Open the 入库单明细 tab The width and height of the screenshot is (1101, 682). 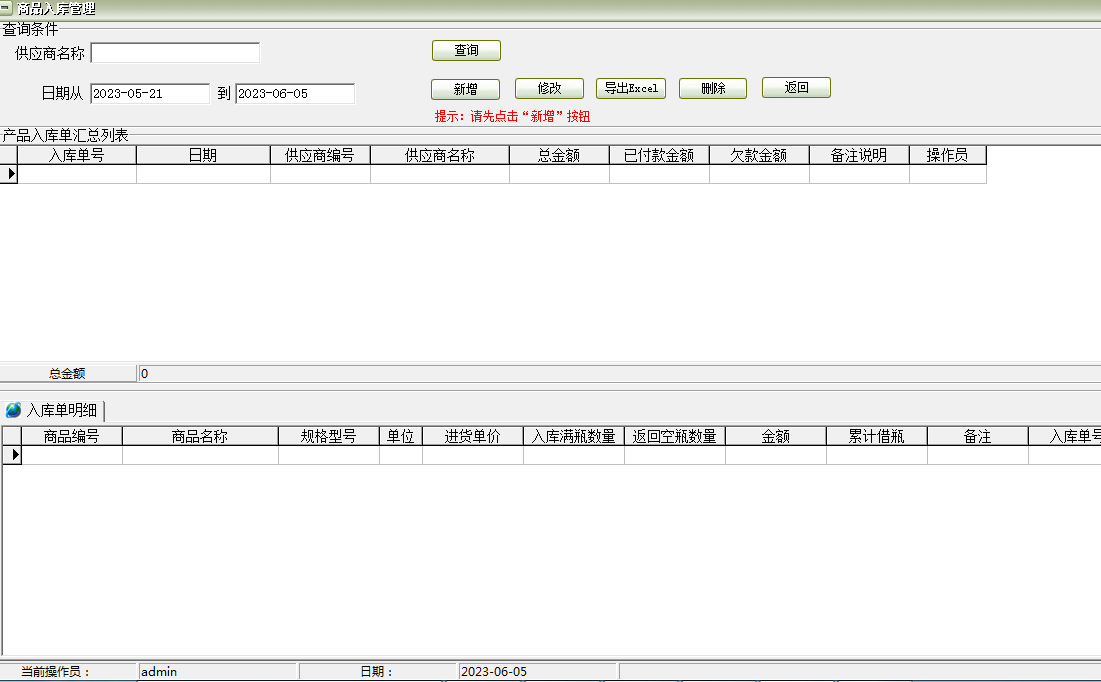pos(53,410)
